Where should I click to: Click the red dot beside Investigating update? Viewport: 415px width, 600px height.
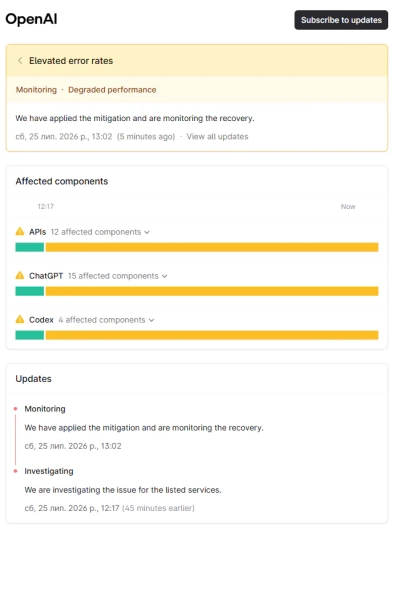click(x=15, y=471)
